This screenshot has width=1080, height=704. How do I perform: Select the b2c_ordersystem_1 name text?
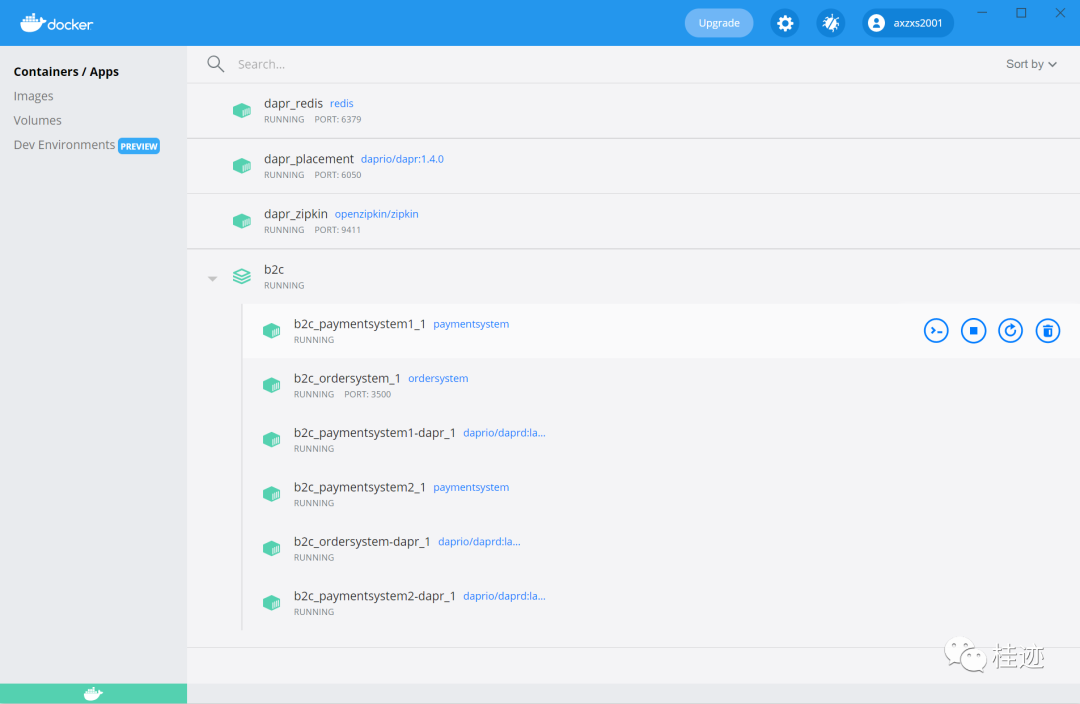[x=347, y=378]
